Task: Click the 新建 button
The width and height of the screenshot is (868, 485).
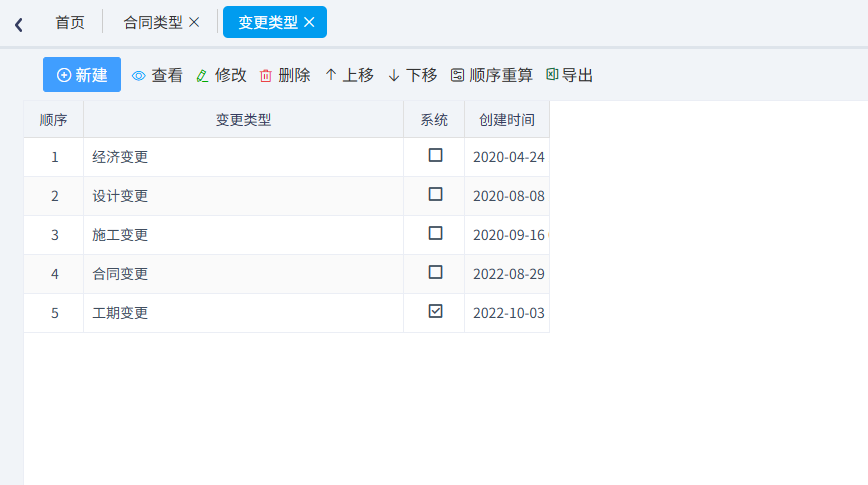Action: pos(82,75)
